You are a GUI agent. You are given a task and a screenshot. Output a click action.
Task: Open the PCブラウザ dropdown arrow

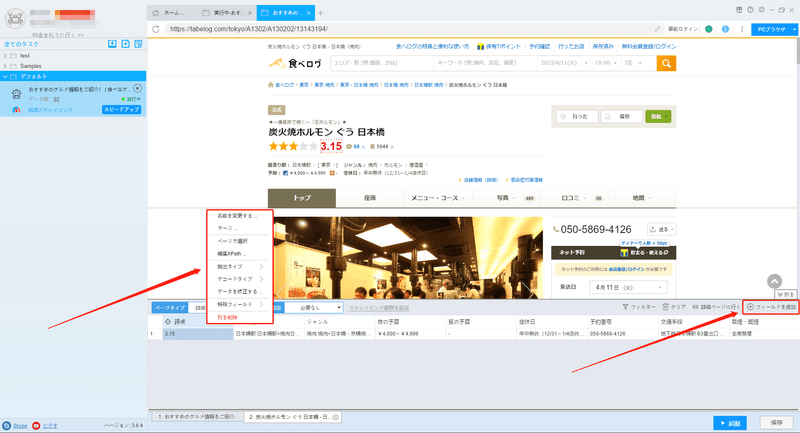click(x=794, y=30)
